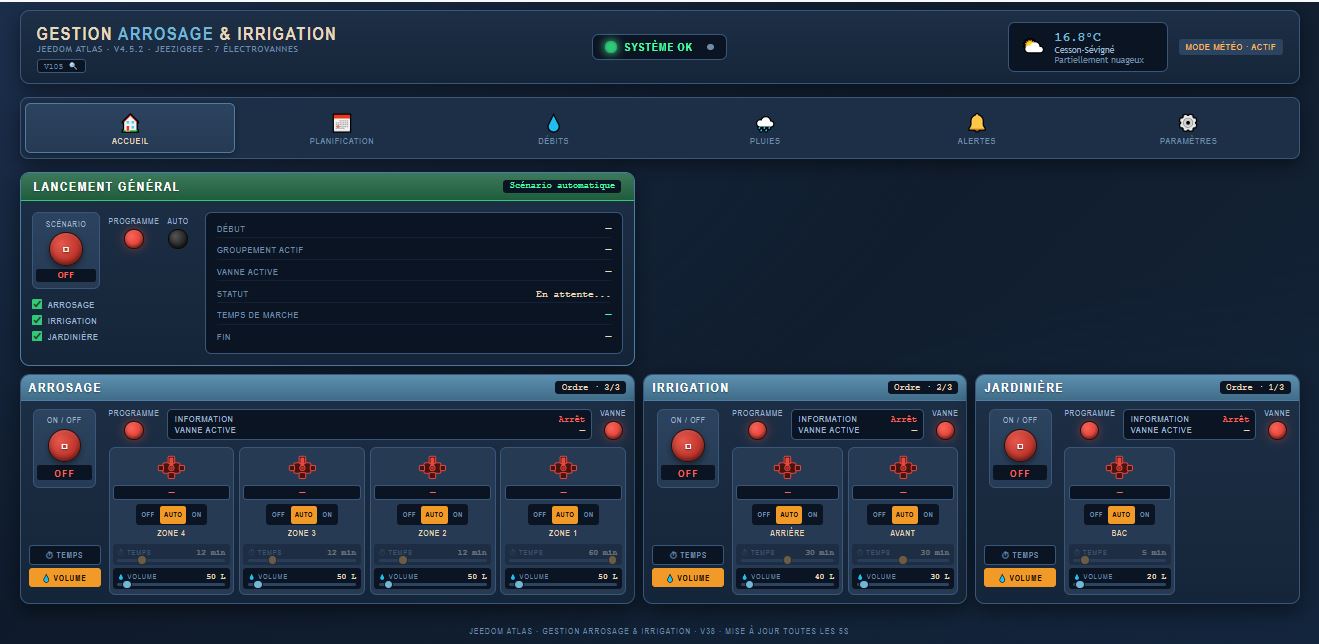Open the Paramètres gear tab
Viewport: 1319px width, 644px height.
pos(1188,129)
